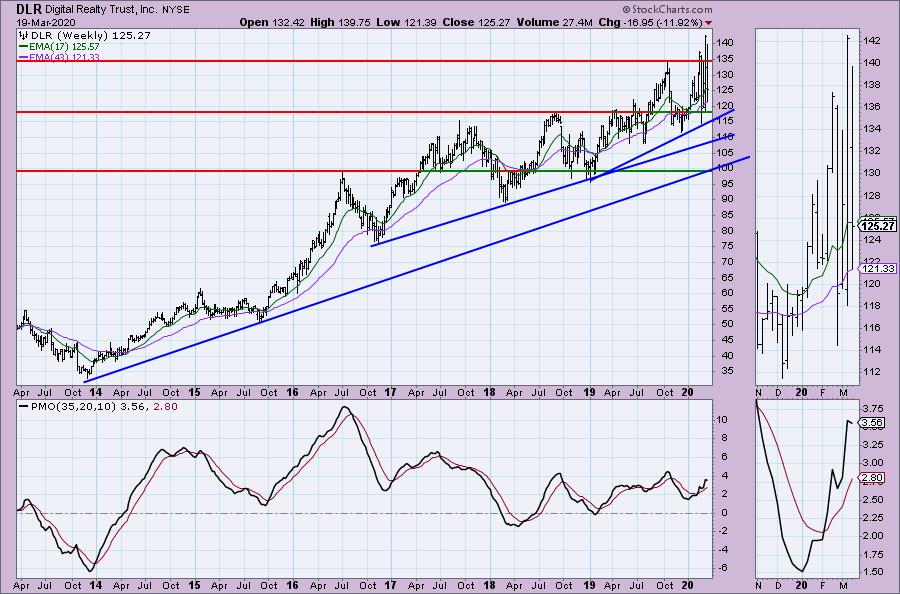
Task: Click the -6 label on the PMO axis
Action: point(721,568)
